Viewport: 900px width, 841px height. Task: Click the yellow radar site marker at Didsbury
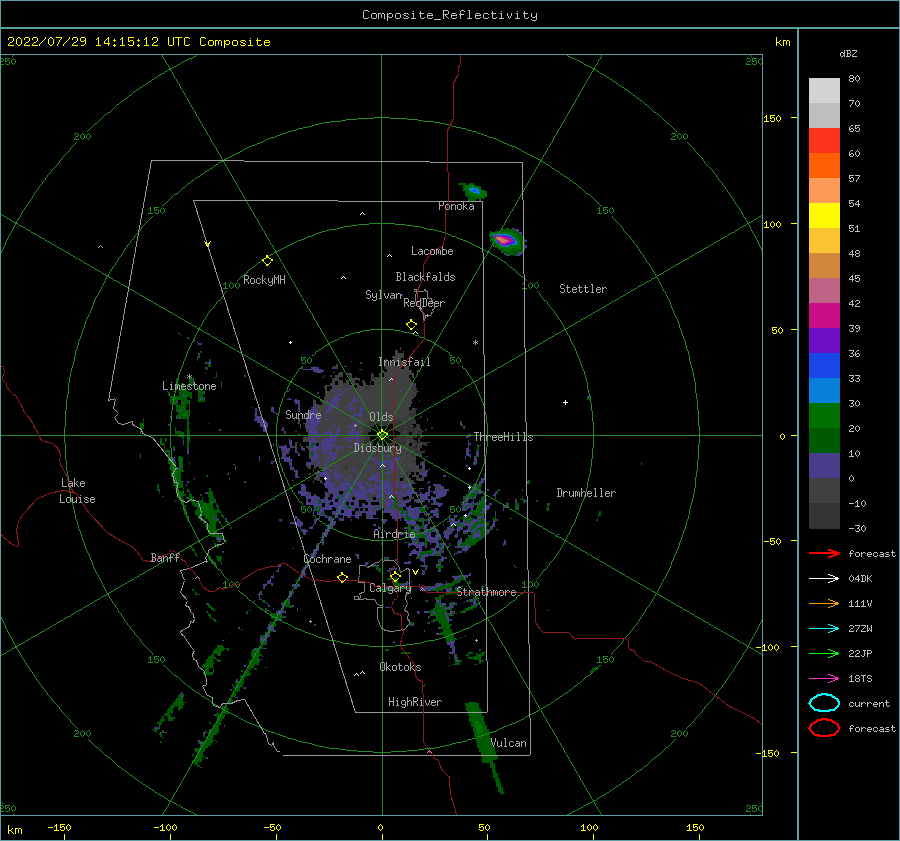(382, 435)
